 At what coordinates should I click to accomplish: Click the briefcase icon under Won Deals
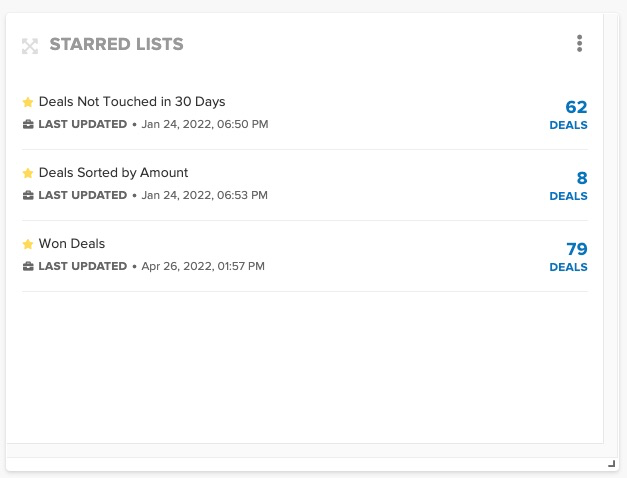pos(28,267)
